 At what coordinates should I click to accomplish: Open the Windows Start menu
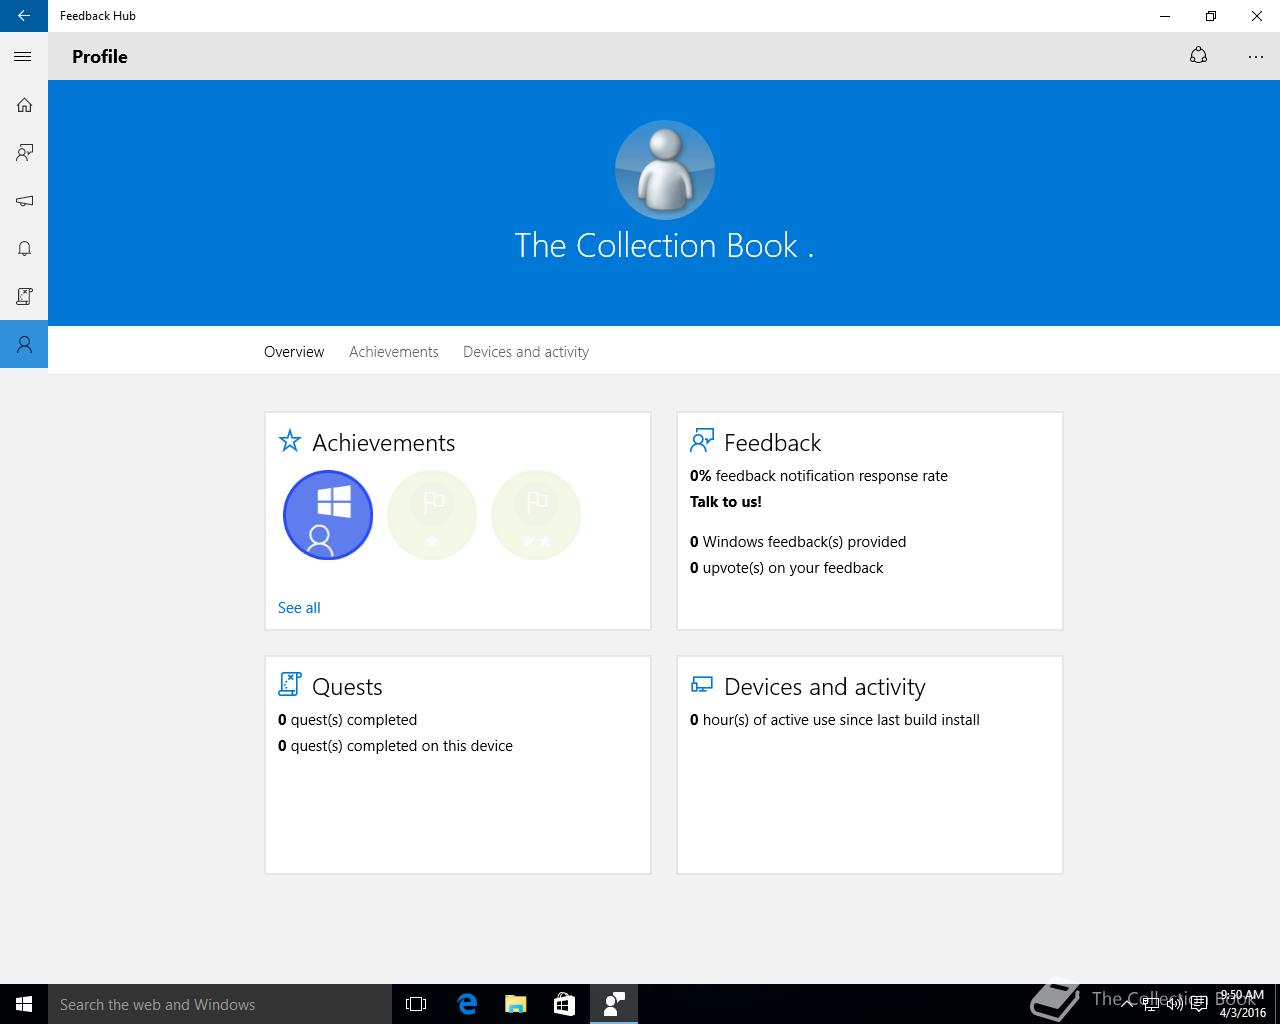coord(24,1004)
